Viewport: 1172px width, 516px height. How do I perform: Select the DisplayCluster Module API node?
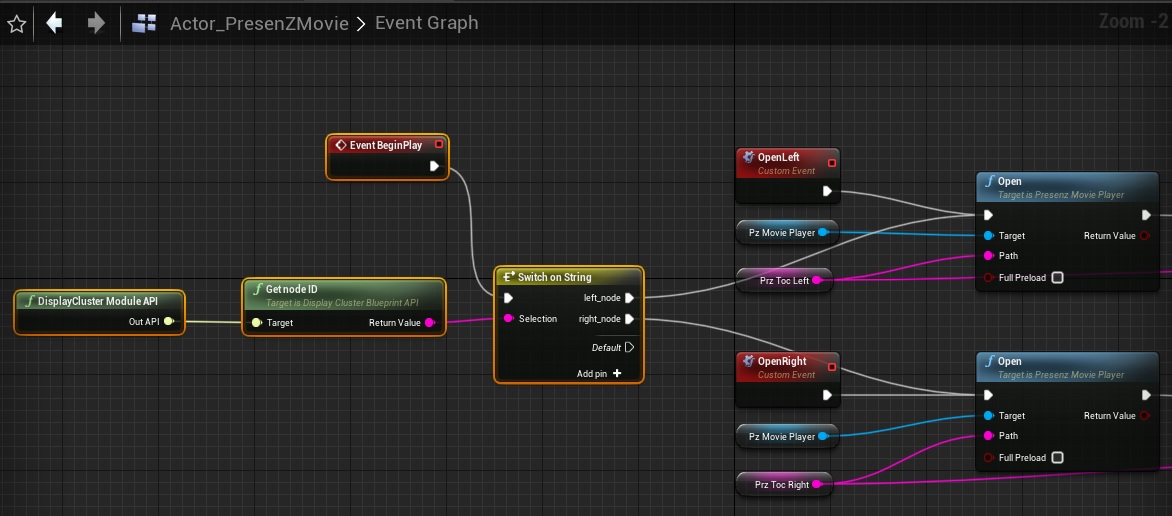[x=99, y=312]
